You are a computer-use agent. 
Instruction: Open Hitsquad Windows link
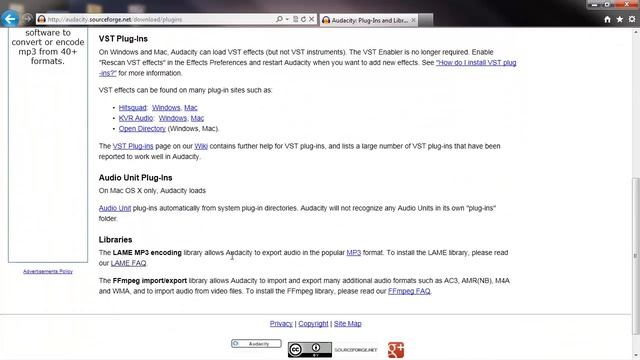click(166, 108)
